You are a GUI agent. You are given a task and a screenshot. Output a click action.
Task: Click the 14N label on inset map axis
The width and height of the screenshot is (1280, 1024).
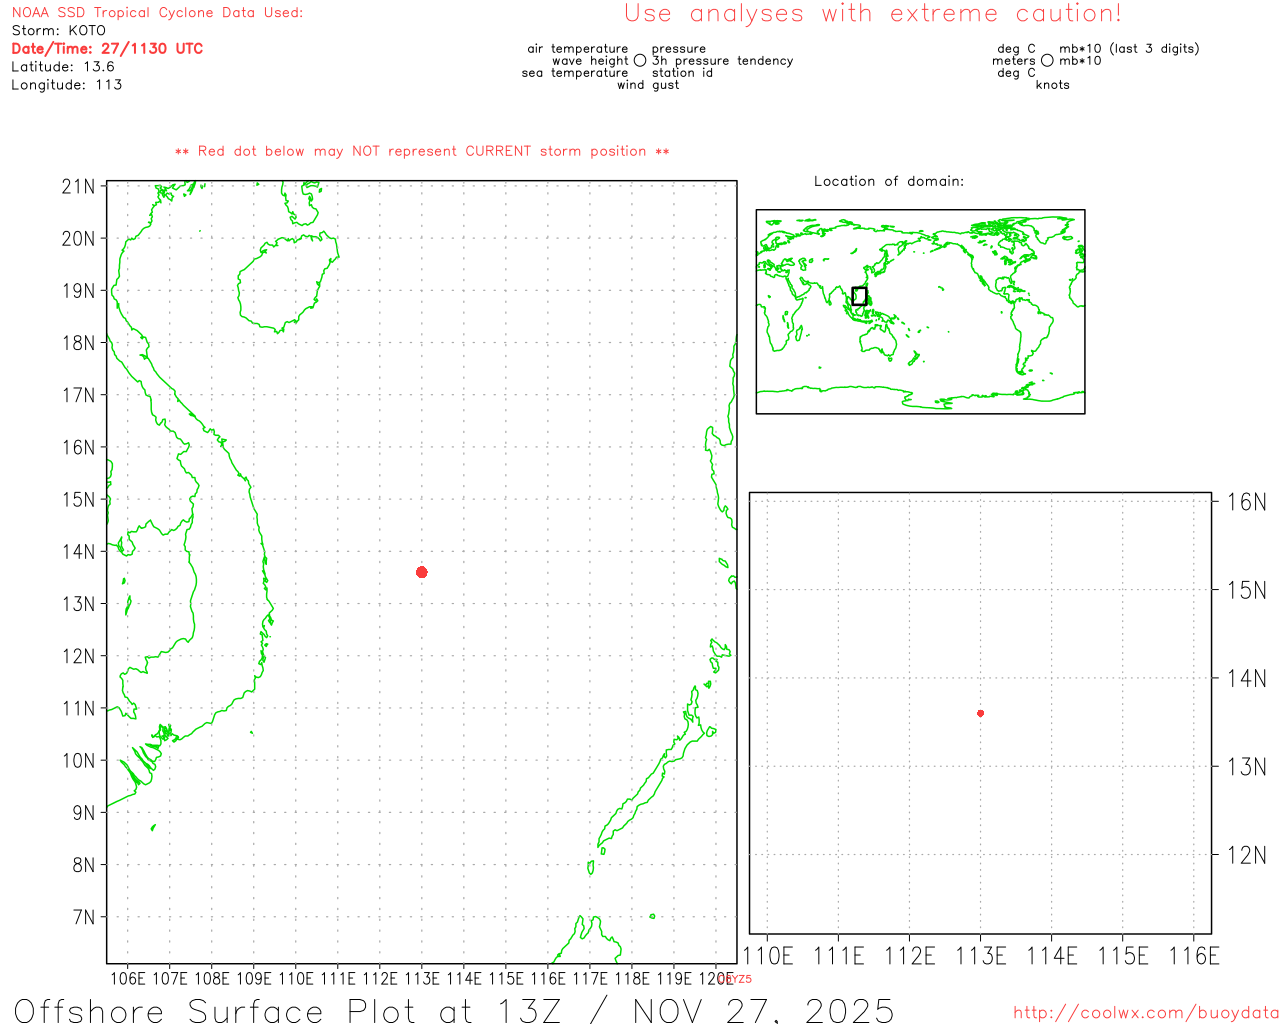coord(1246,679)
